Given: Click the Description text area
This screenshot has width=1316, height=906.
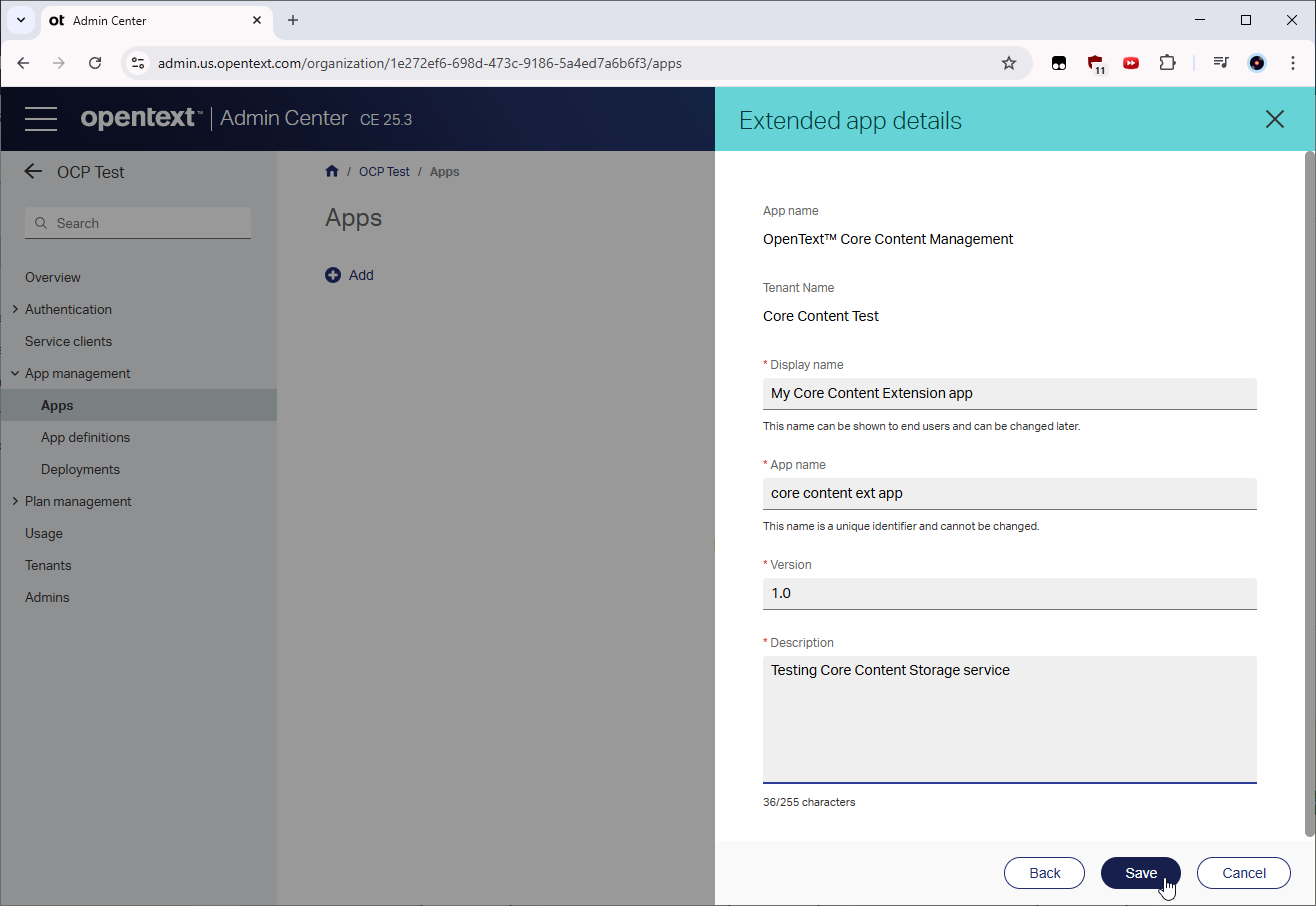Looking at the screenshot, I should tap(1009, 719).
